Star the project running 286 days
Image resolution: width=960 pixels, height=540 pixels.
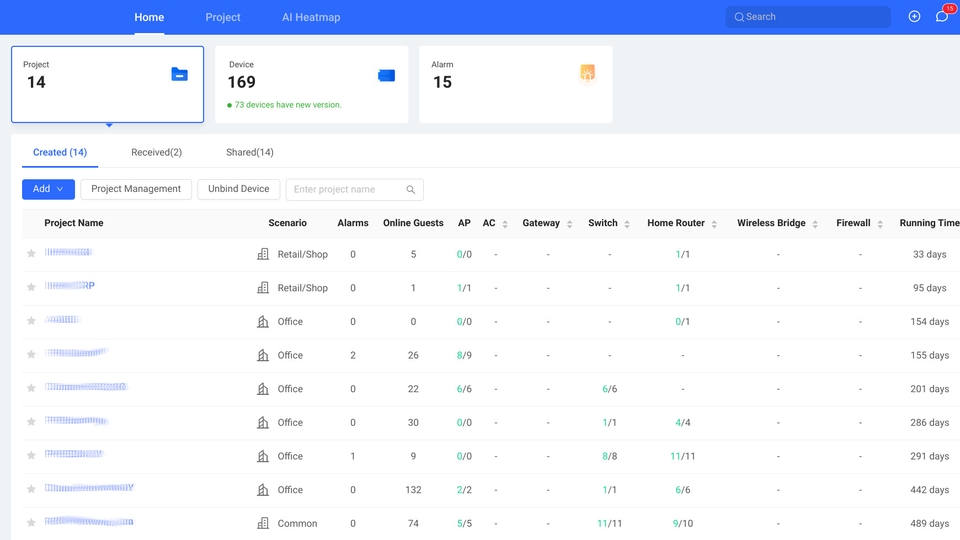coord(31,422)
